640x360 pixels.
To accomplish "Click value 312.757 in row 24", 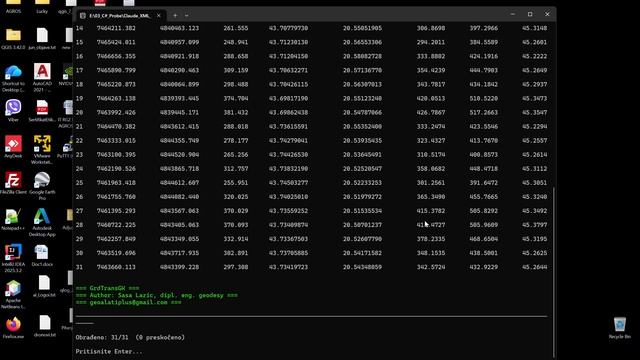I will [236, 169].
